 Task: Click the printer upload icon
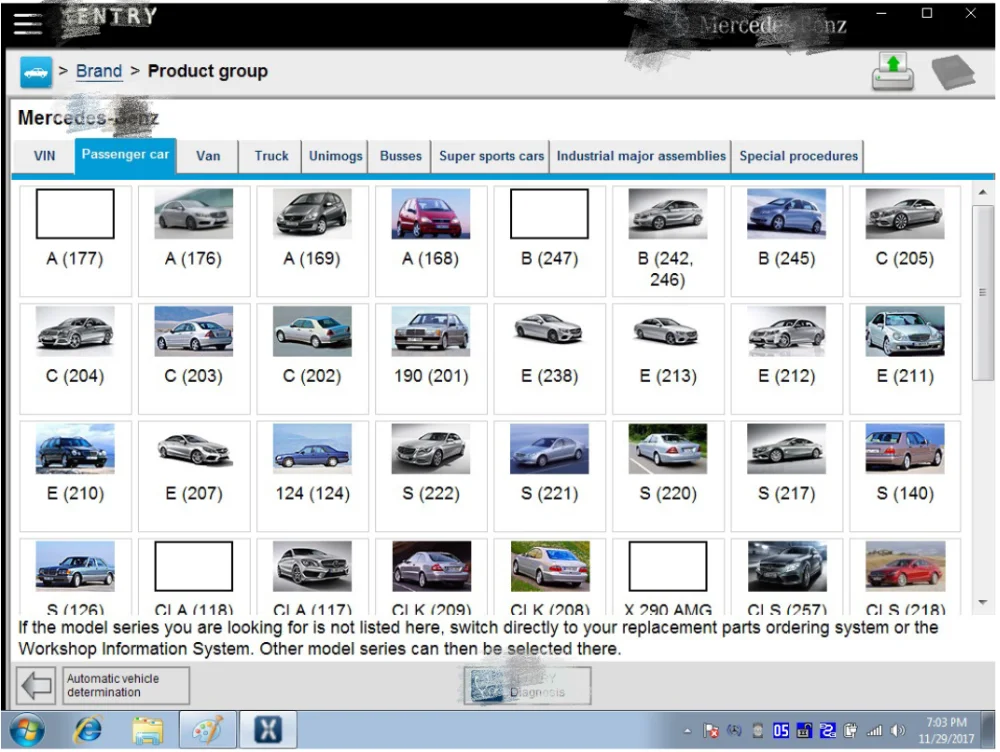coord(893,72)
